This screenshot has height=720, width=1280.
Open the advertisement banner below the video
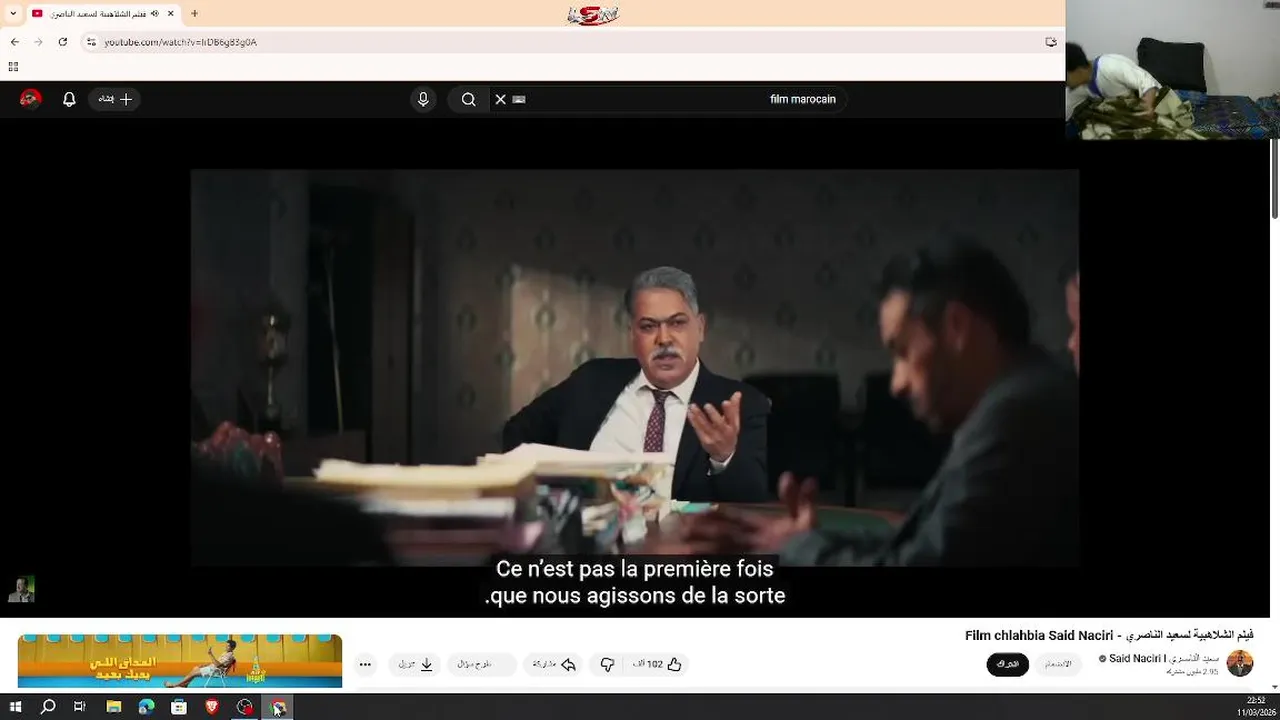coord(180,661)
